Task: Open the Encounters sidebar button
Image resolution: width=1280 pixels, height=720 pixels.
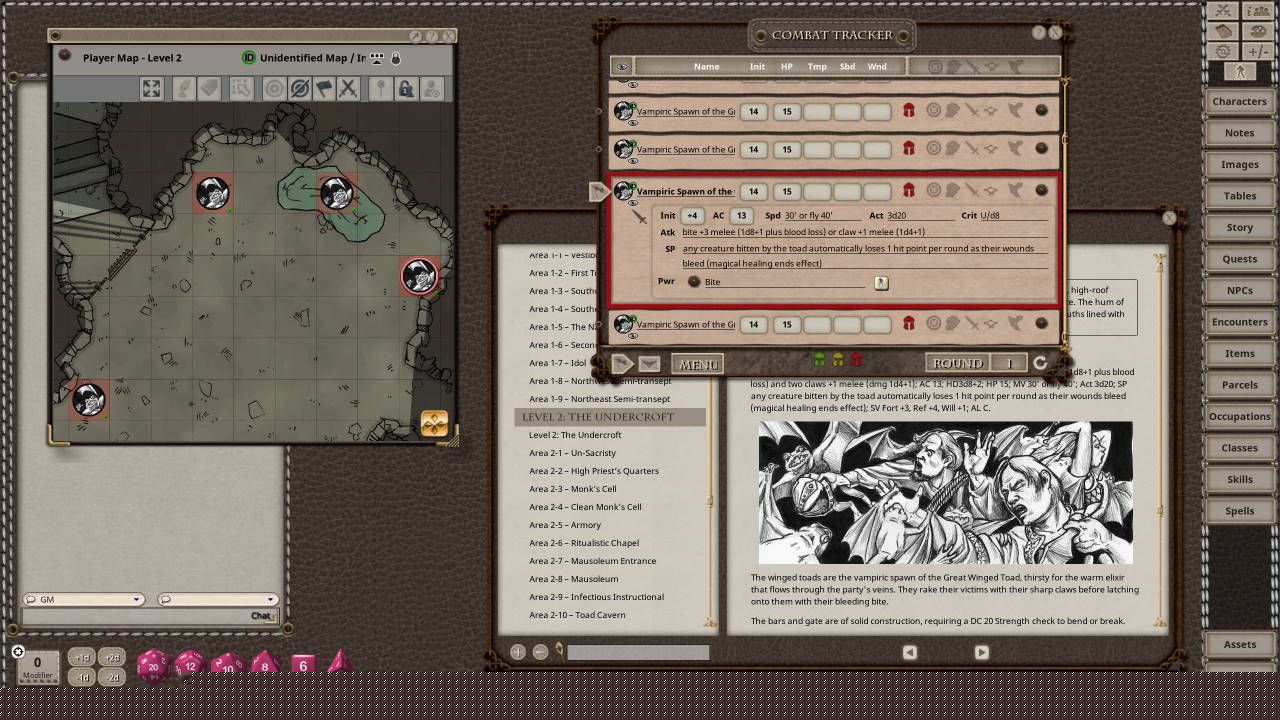Action: pyautogui.click(x=1239, y=322)
